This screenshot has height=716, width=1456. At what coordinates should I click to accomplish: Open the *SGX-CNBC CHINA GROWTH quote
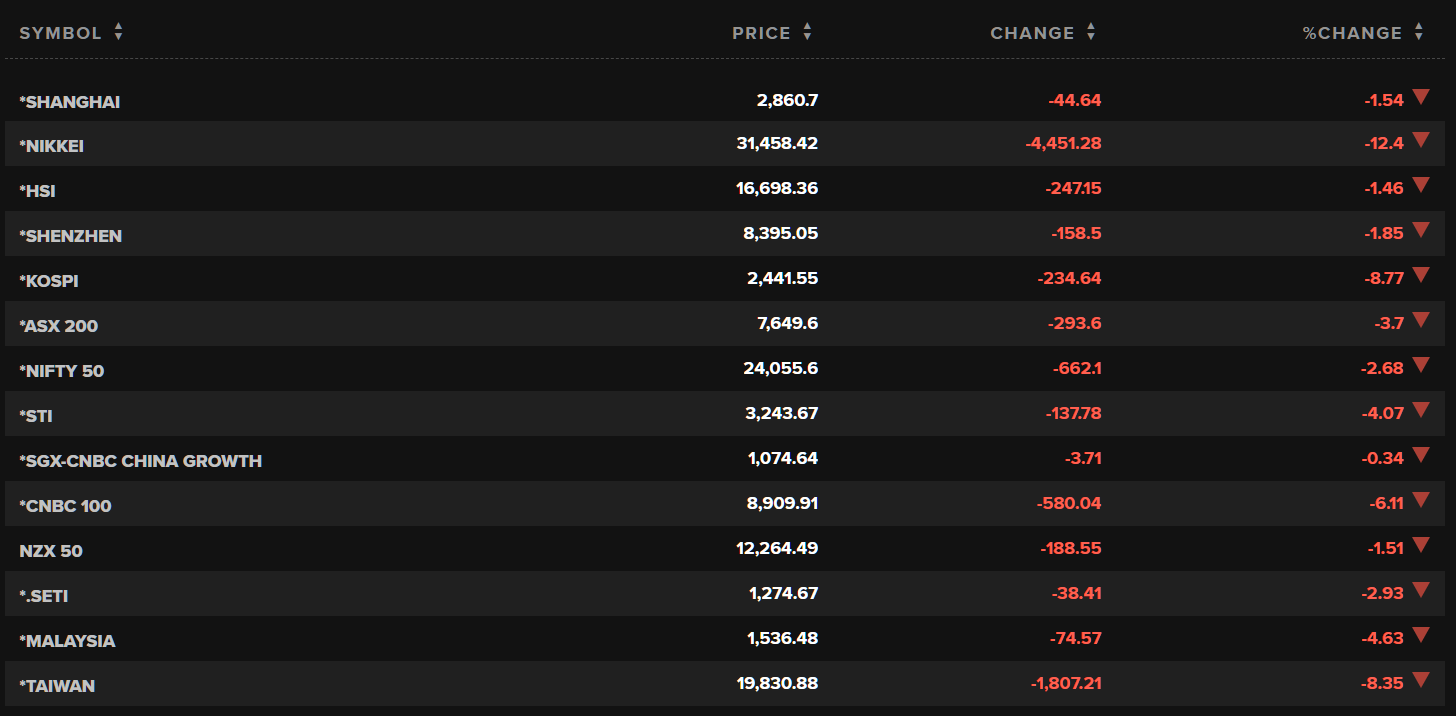[141, 461]
